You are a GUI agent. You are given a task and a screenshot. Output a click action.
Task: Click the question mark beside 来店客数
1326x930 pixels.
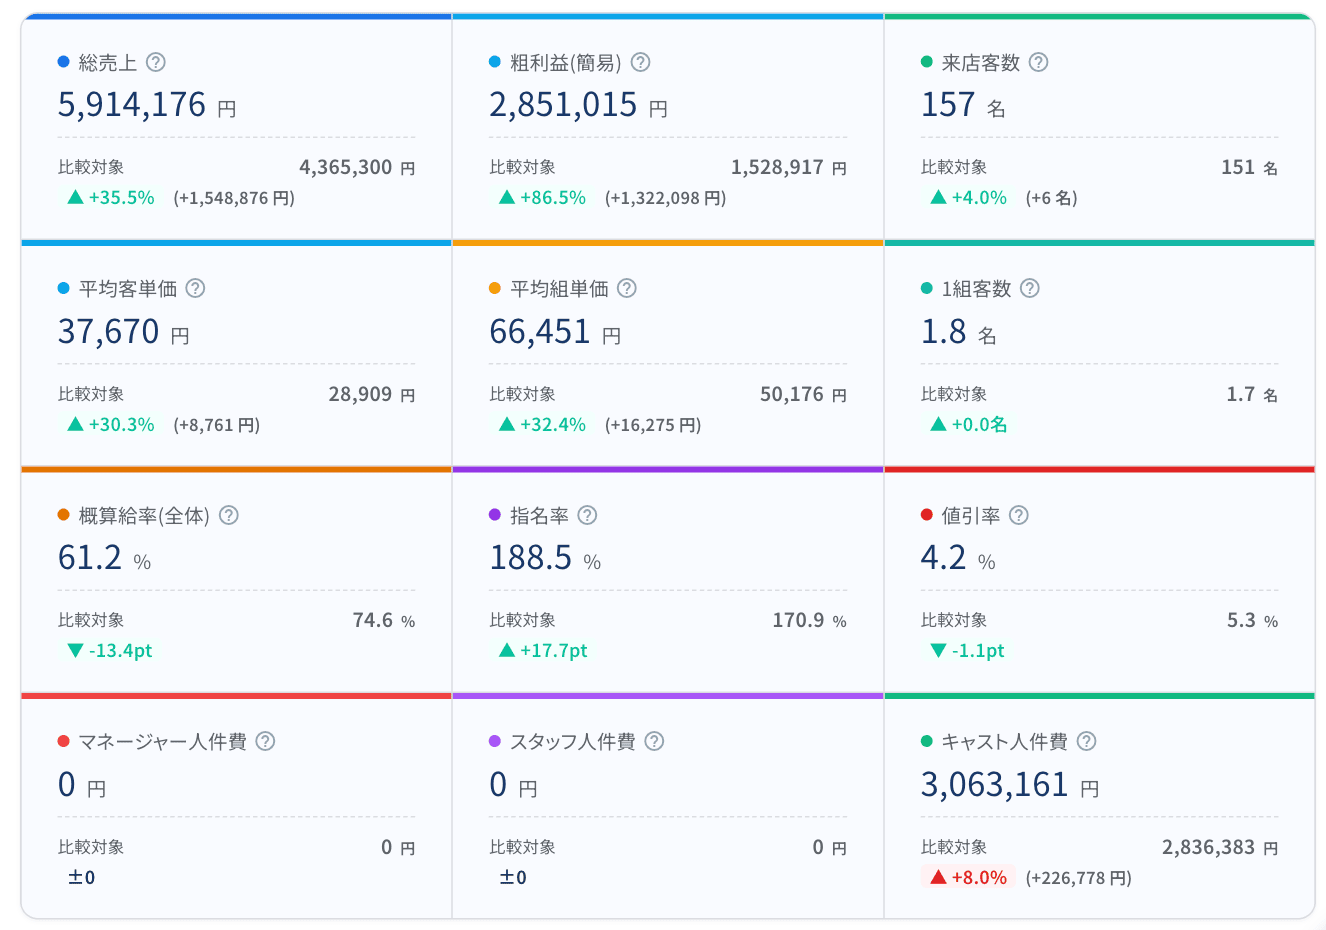1039,62
